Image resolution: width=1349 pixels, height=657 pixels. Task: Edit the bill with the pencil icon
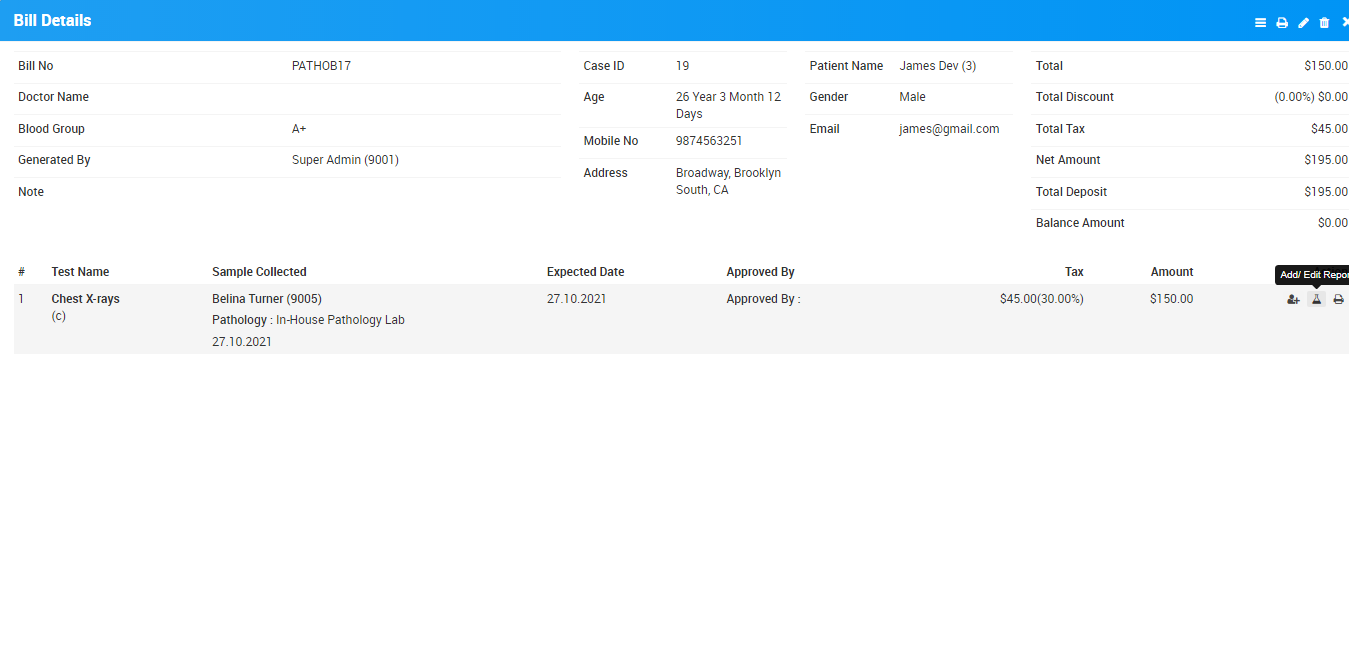pos(1303,22)
